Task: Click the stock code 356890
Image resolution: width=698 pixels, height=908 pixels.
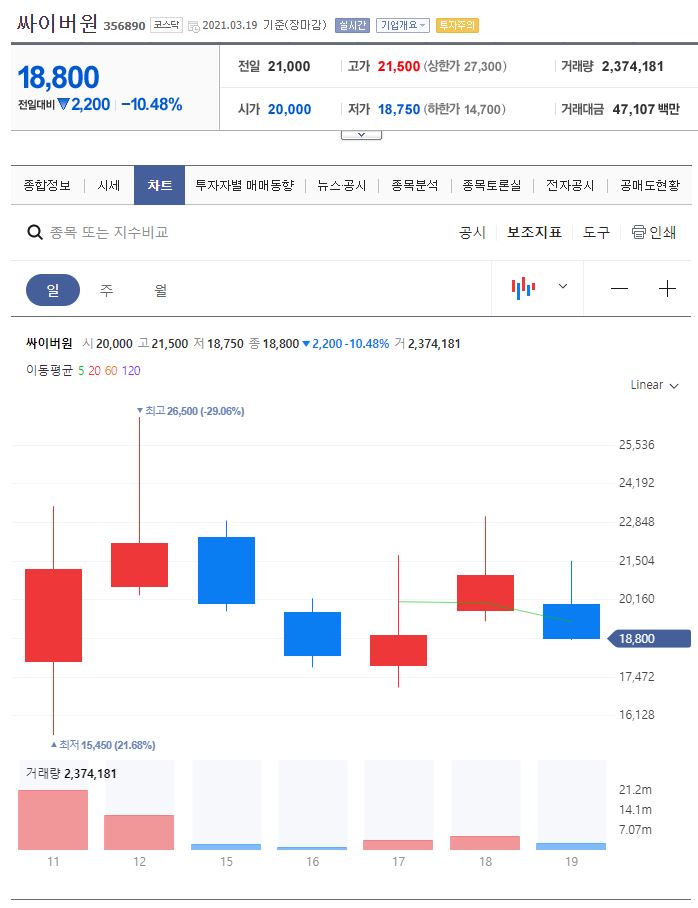Action: pyautogui.click(x=124, y=25)
